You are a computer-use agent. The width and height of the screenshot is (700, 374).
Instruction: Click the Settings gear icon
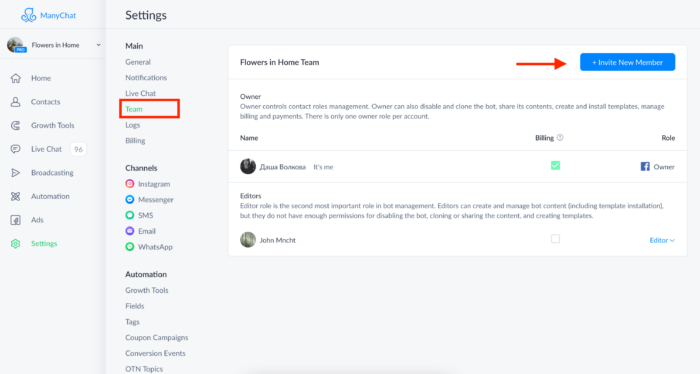(16, 244)
